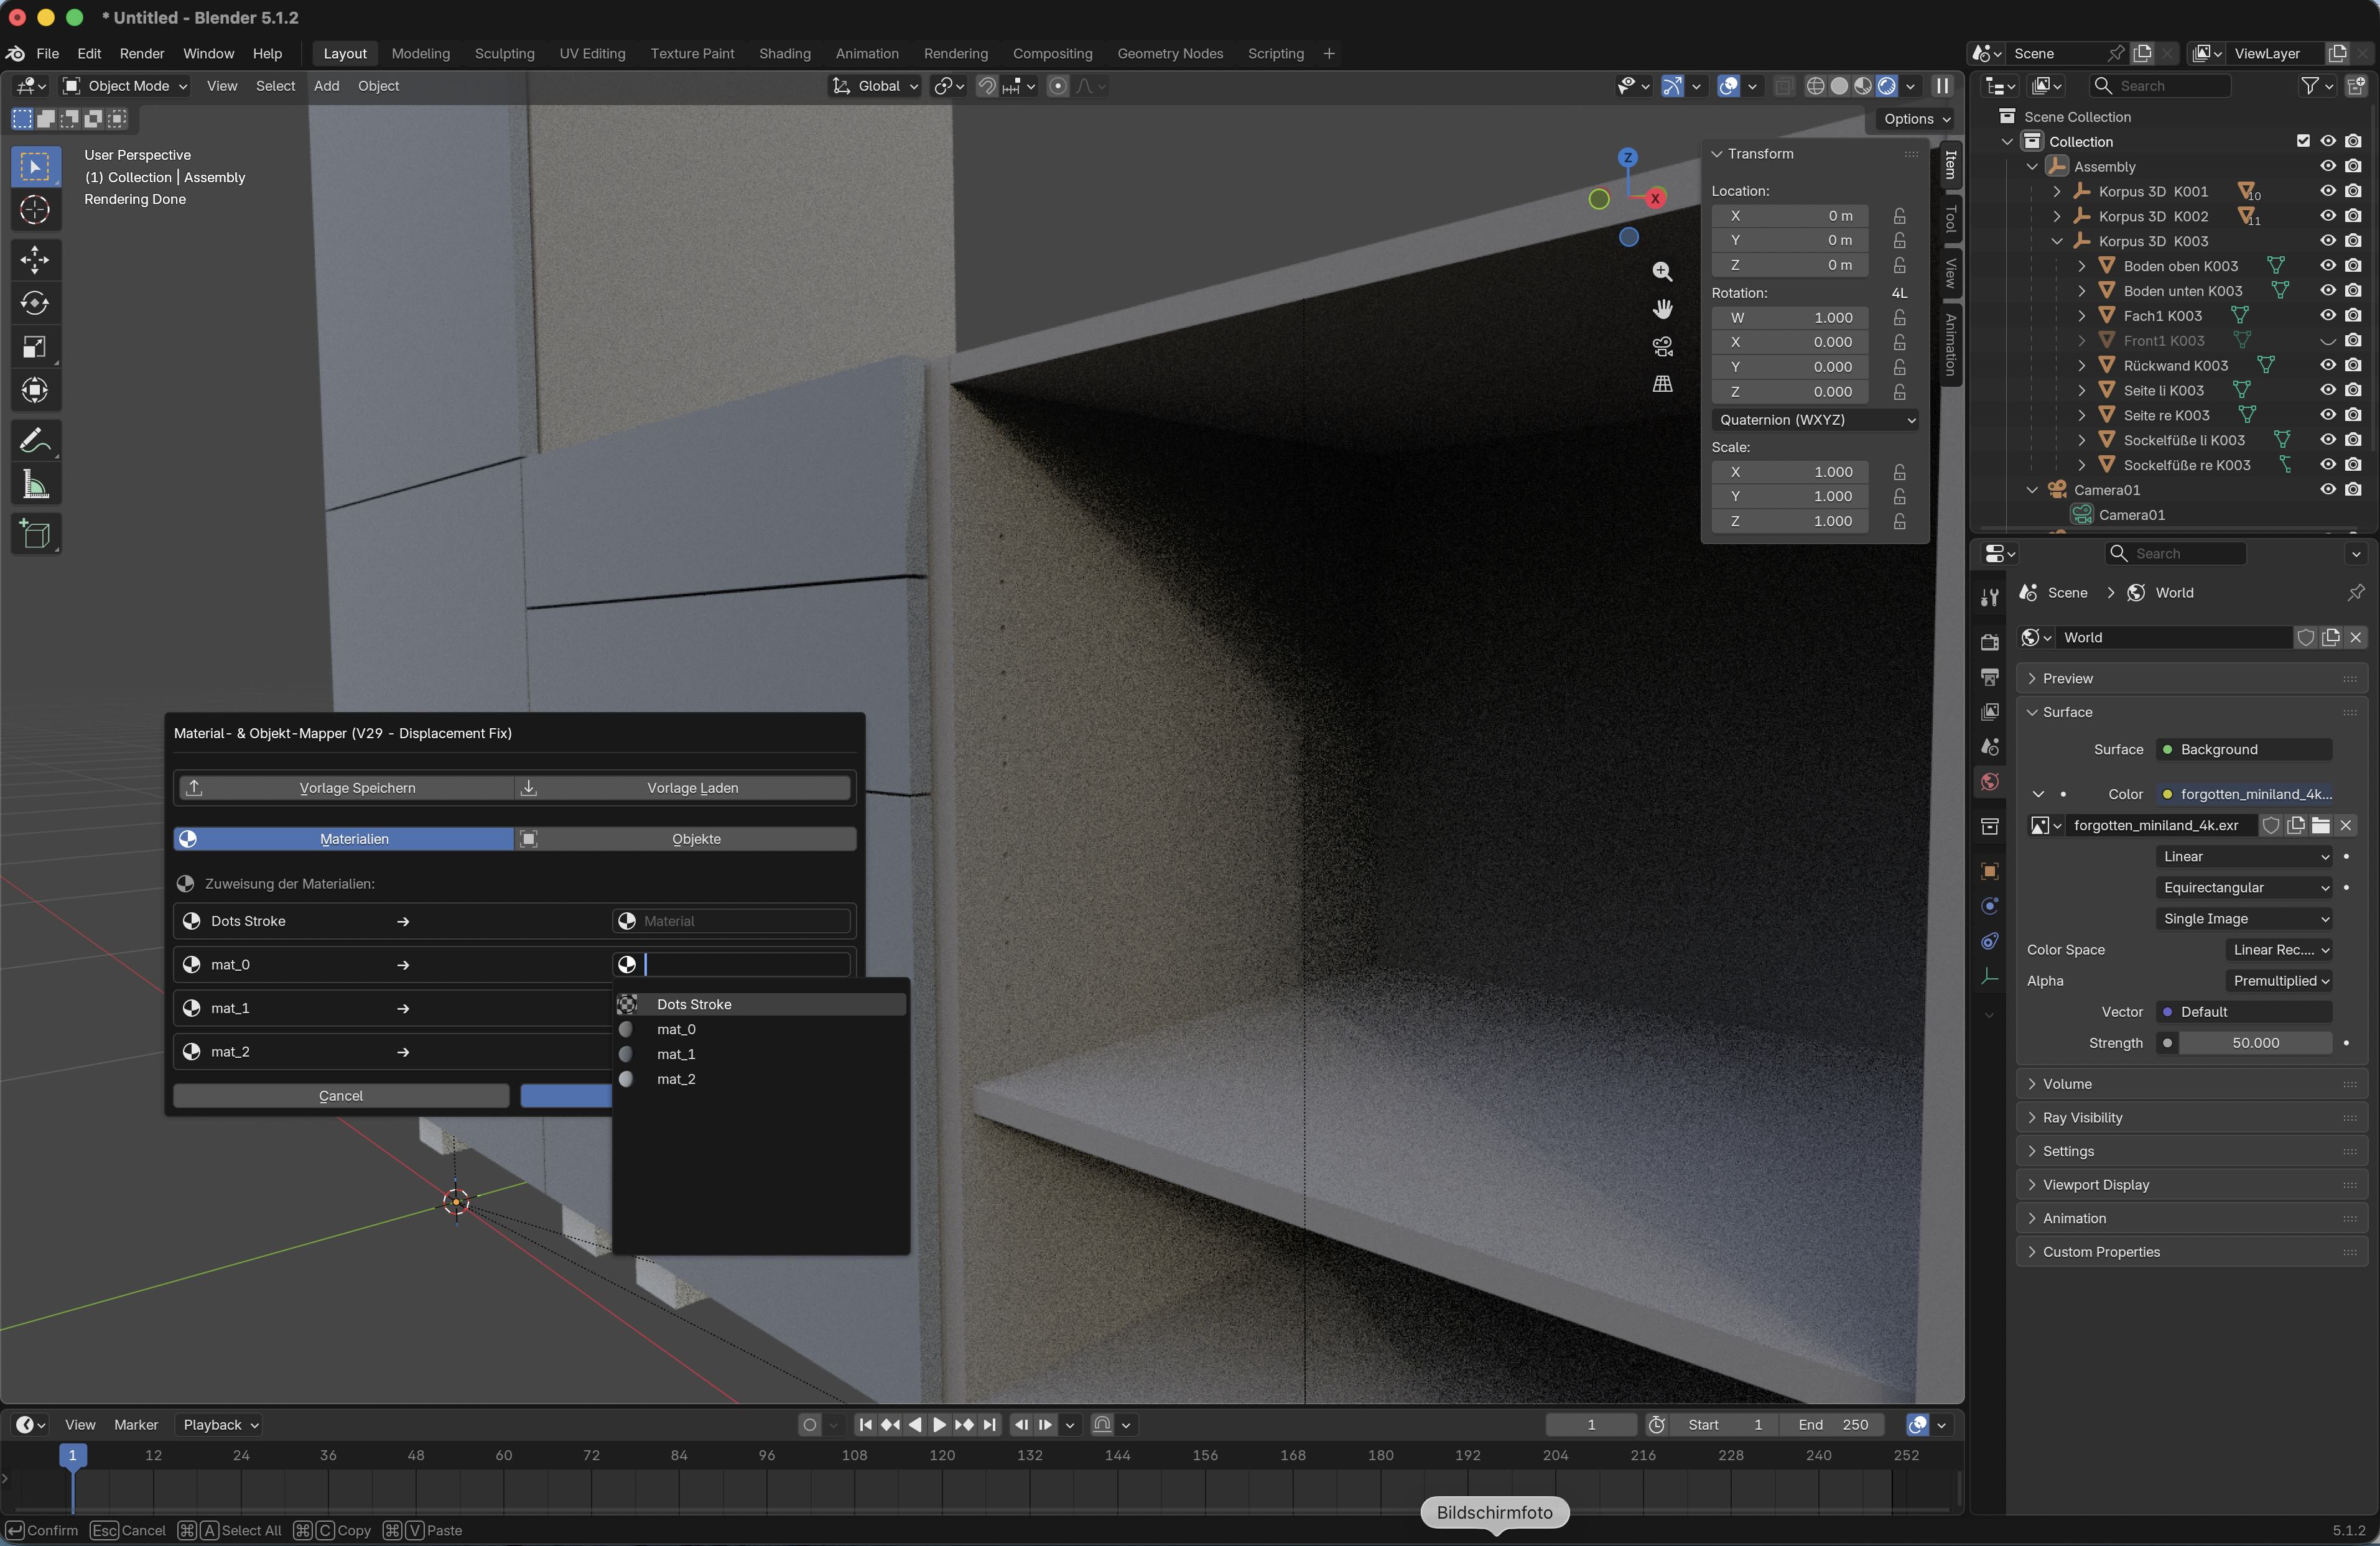Click the Materialien button in the mapper
Image resolution: width=2380 pixels, height=1546 pixels.
(x=344, y=839)
